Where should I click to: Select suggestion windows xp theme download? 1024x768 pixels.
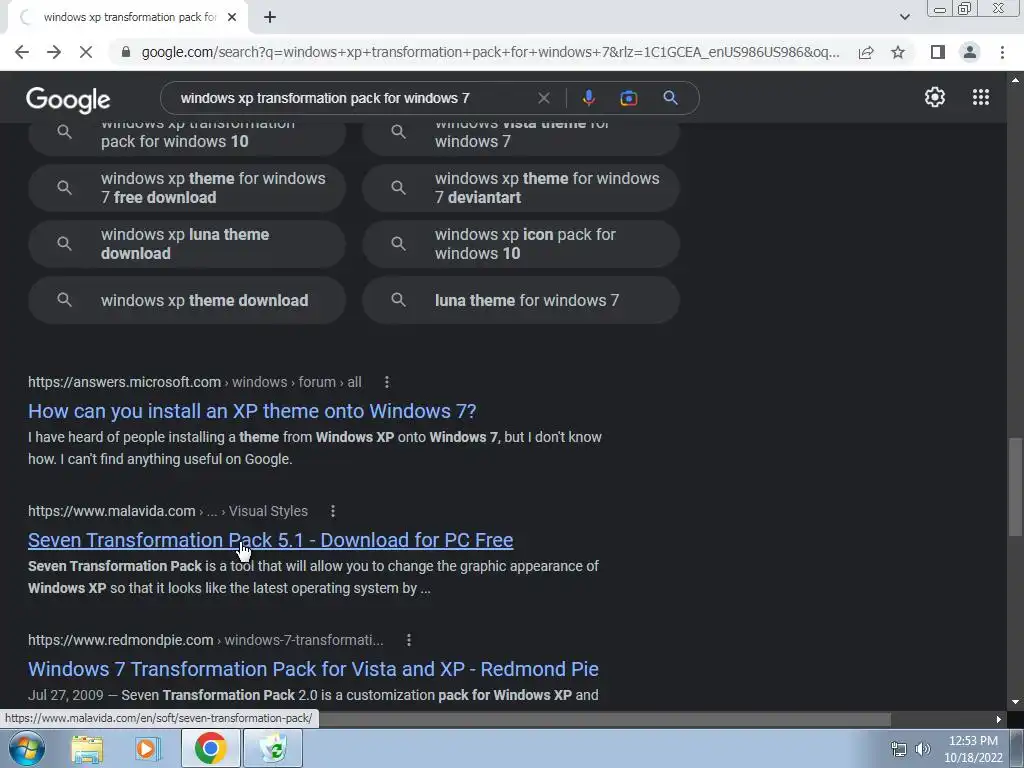pyautogui.click(x=187, y=300)
